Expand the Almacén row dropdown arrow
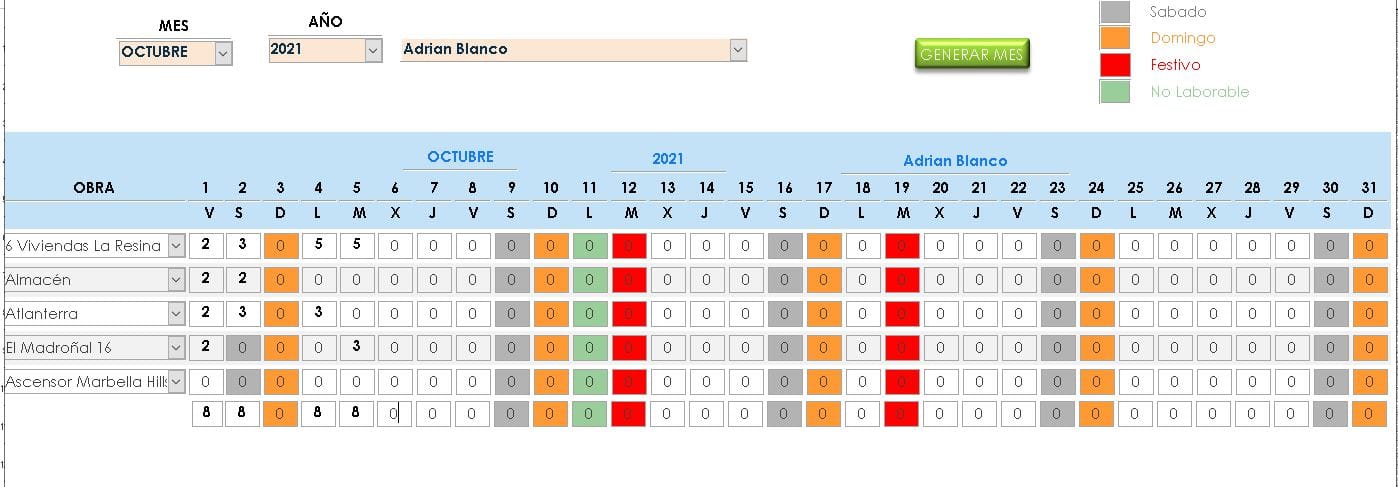Screen dimensions: 1398x487 176,280
